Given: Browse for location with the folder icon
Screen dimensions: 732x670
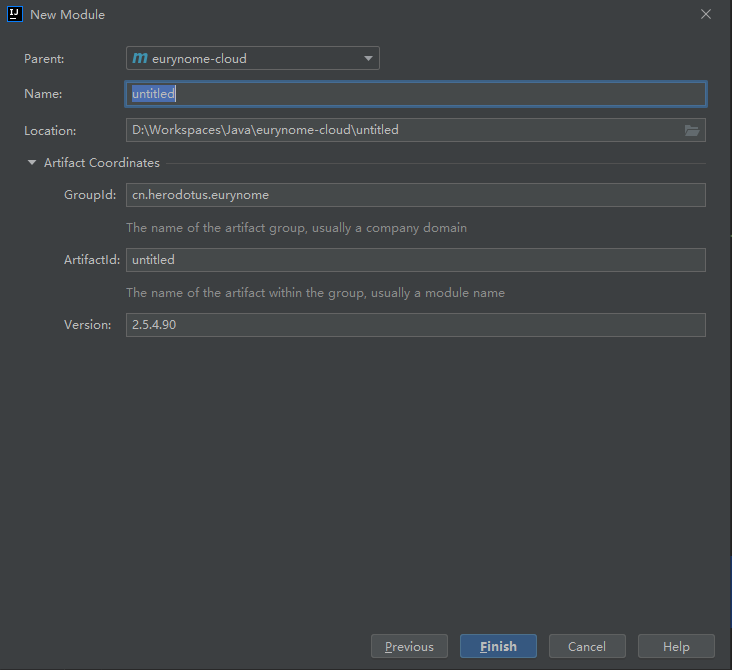Looking at the screenshot, I should 692,130.
